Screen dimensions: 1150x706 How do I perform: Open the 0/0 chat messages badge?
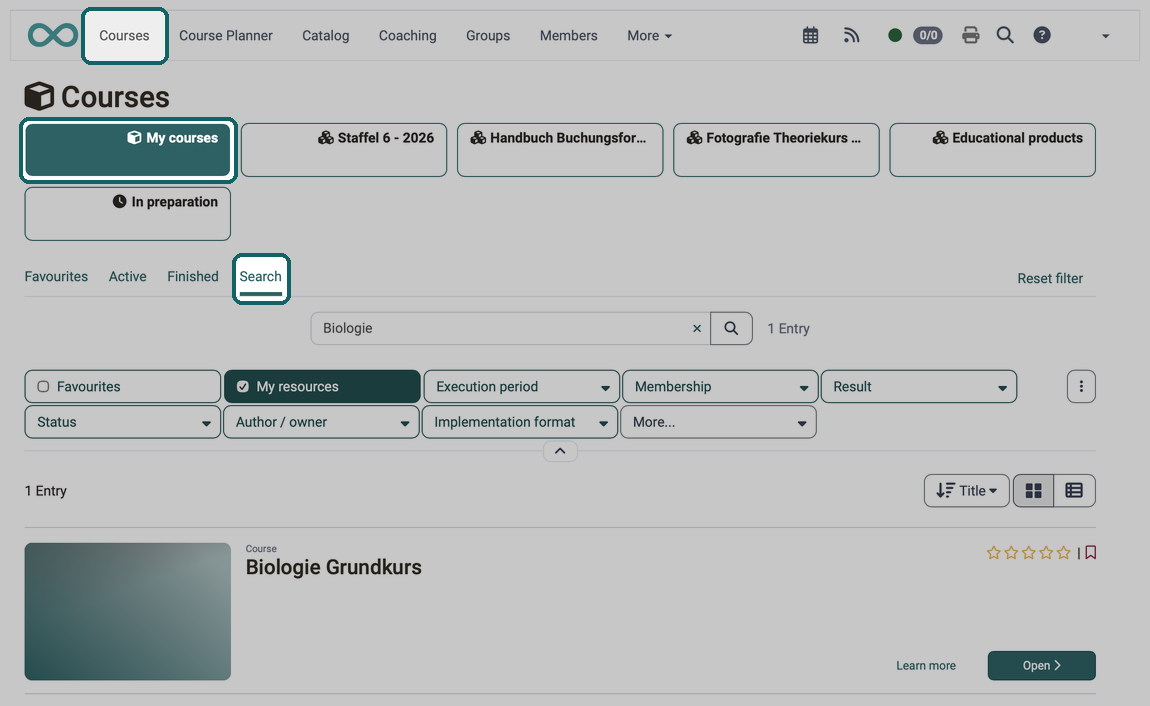click(x=928, y=35)
